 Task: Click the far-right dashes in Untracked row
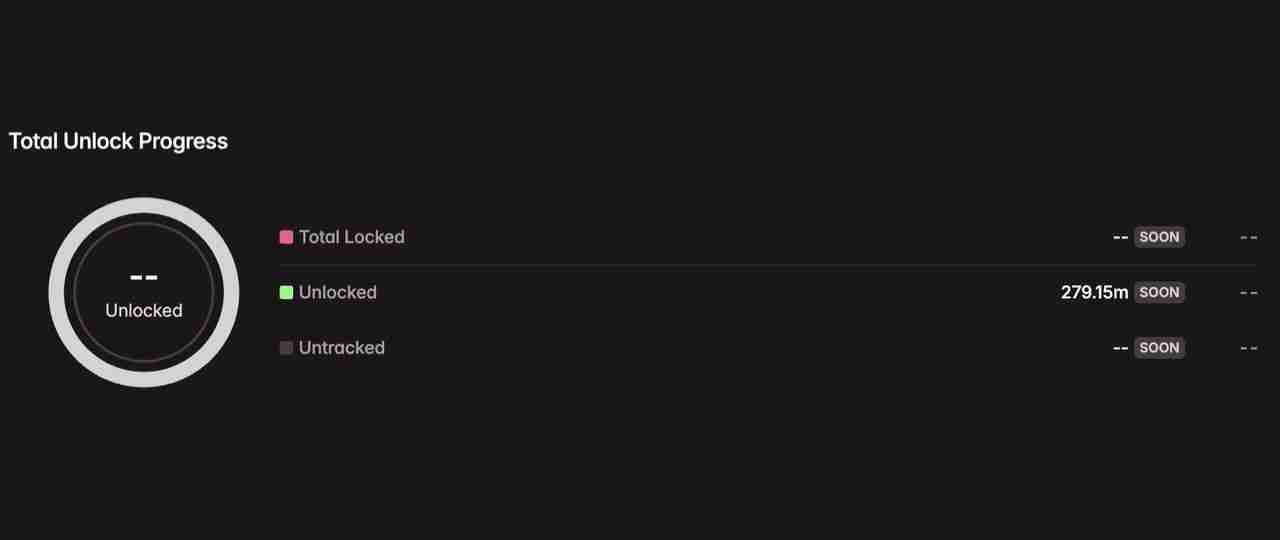click(x=1248, y=348)
